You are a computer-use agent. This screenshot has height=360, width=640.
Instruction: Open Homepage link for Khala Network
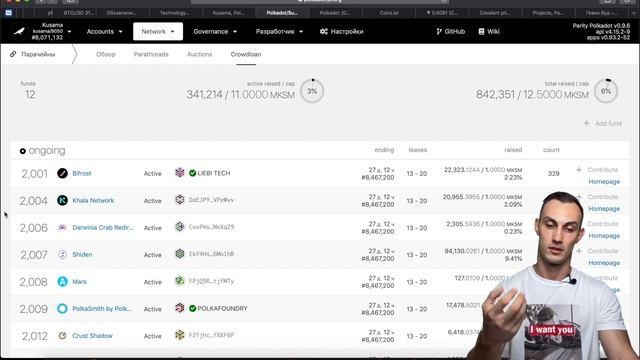tap(604, 209)
